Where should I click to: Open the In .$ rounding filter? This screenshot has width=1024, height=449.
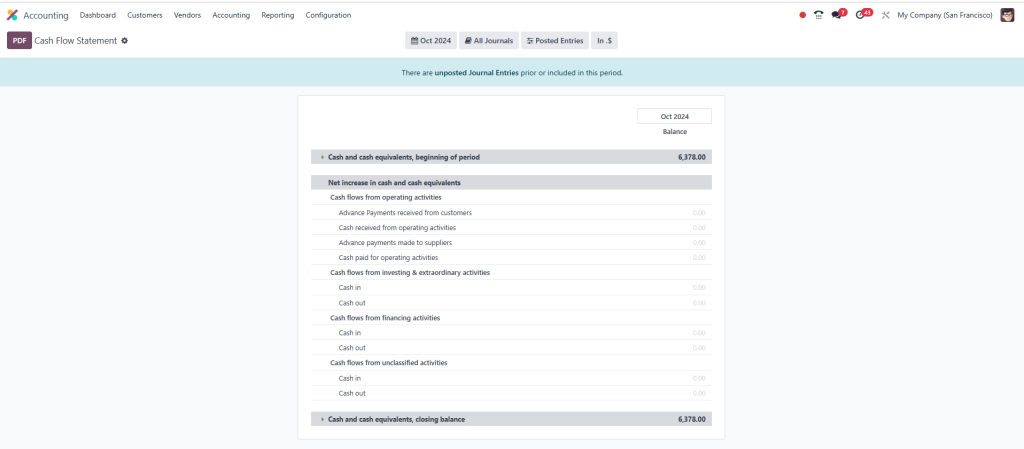[x=604, y=40]
